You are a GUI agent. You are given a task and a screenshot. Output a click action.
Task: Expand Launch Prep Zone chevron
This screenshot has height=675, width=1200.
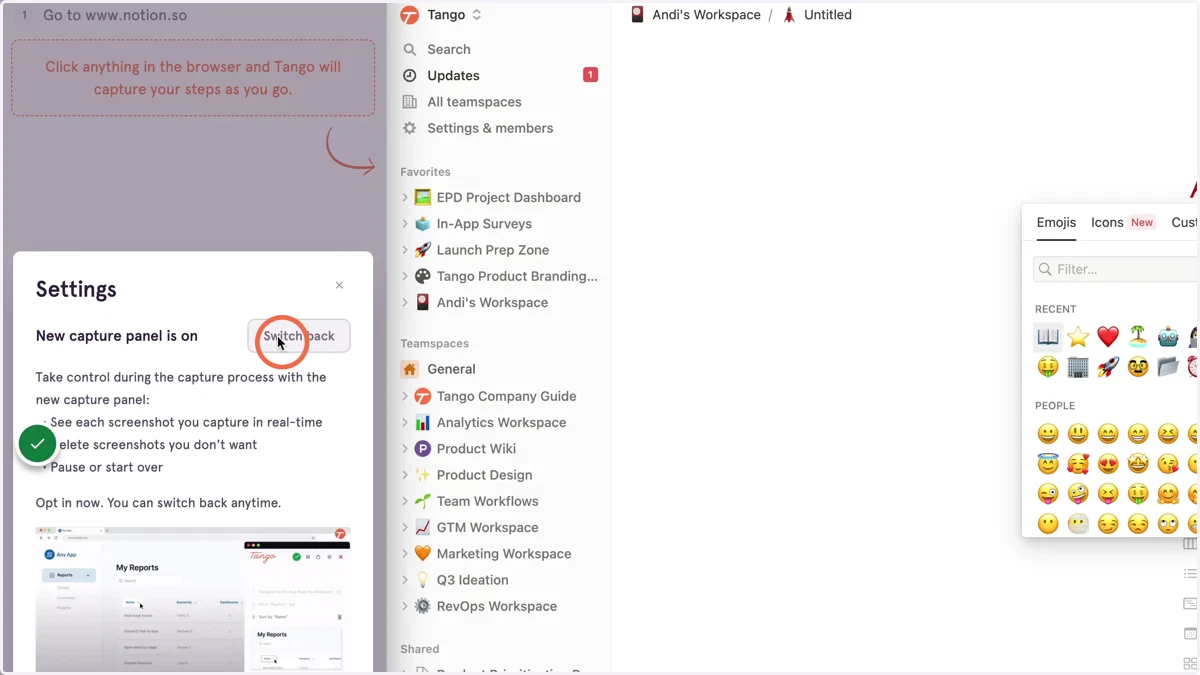pos(405,250)
